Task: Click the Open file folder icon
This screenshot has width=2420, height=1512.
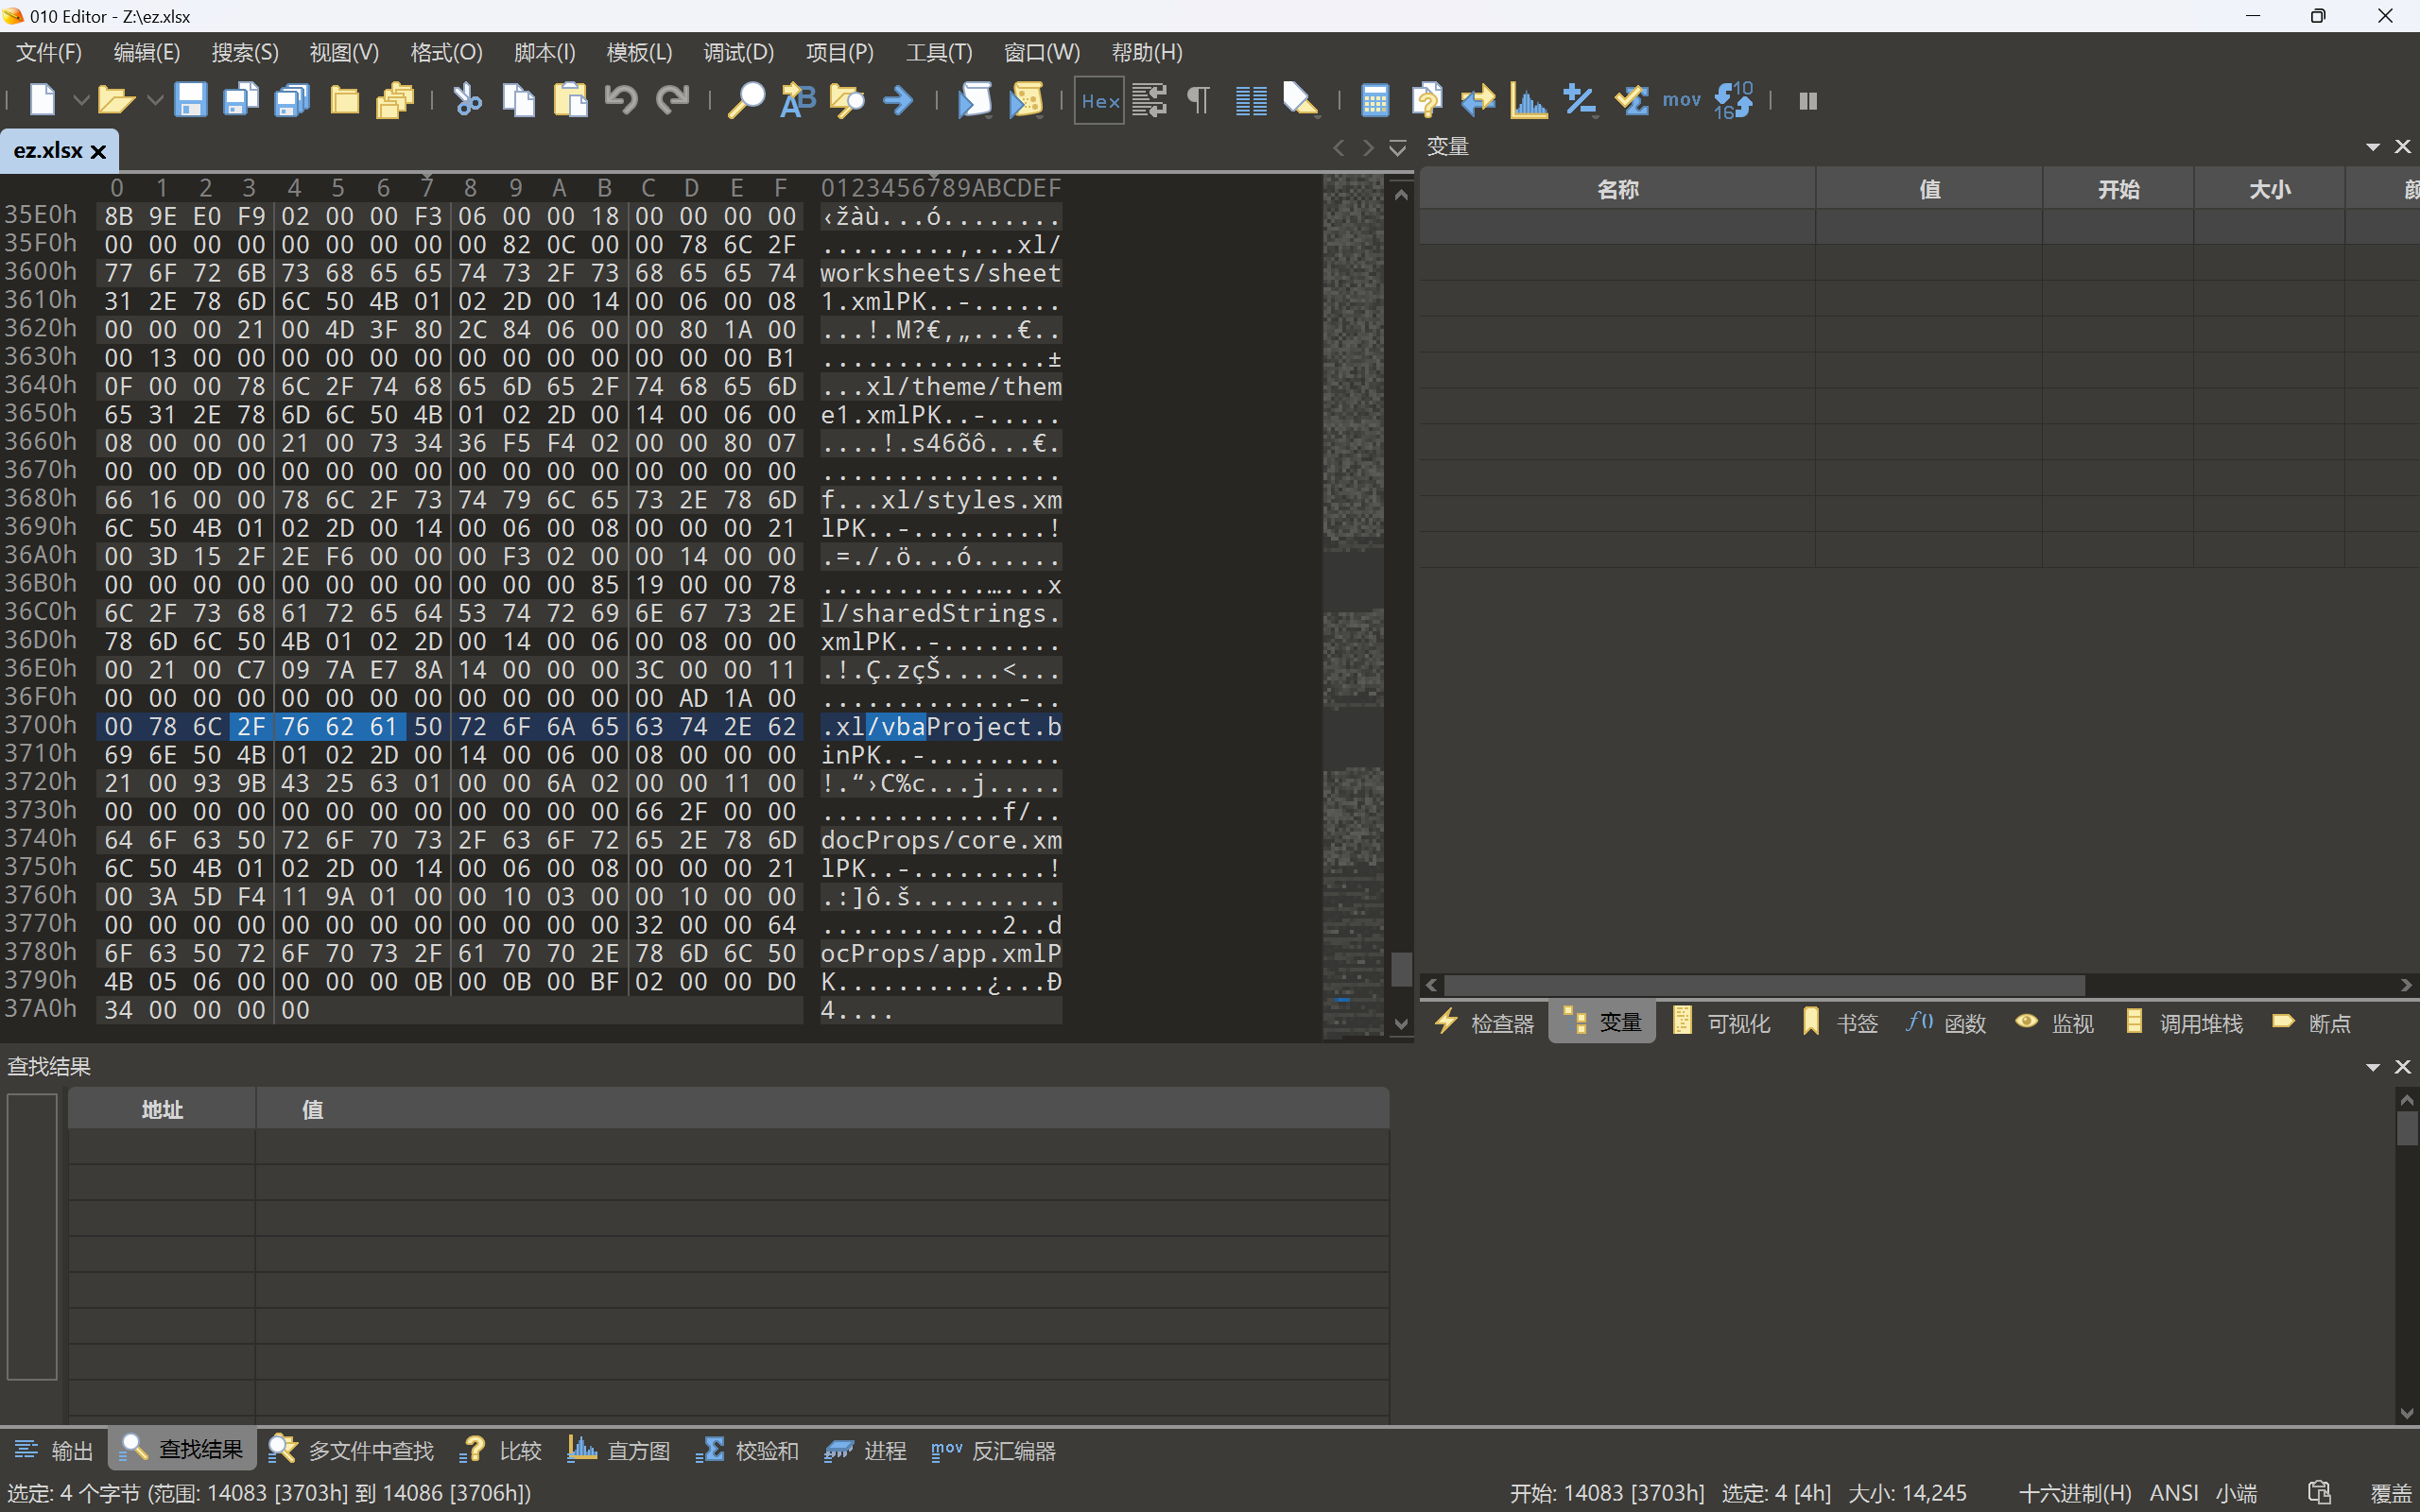Action: [x=115, y=100]
